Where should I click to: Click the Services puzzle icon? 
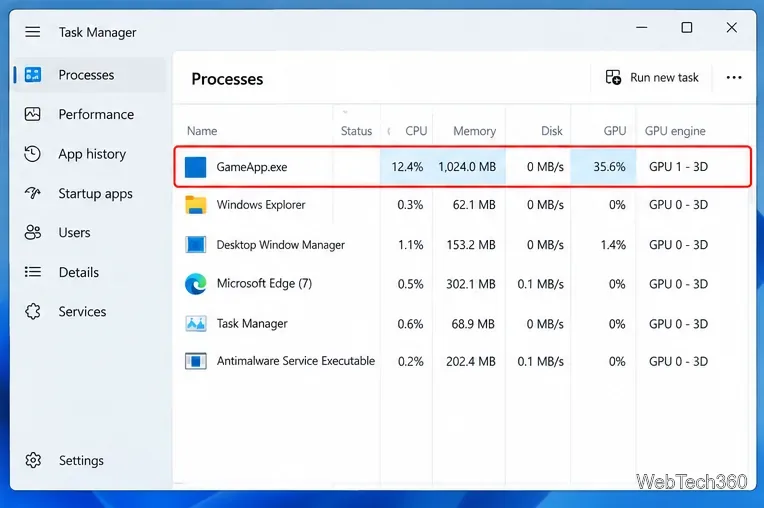pos(33,311)
